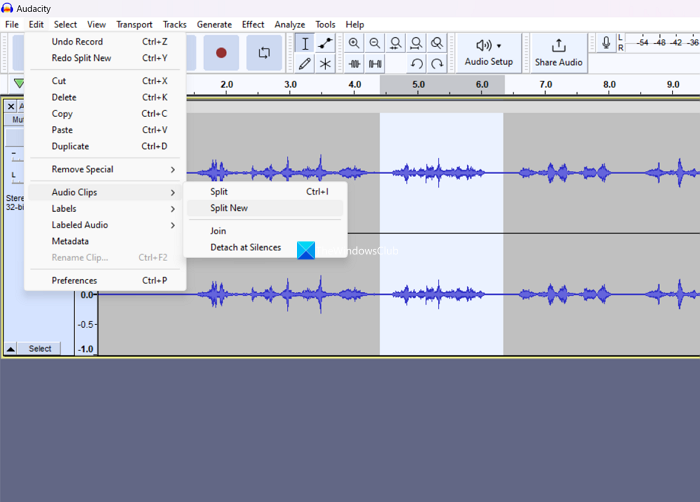The image size is (700, 502).
Task: Click Detach at Silences
Action: 245,248
